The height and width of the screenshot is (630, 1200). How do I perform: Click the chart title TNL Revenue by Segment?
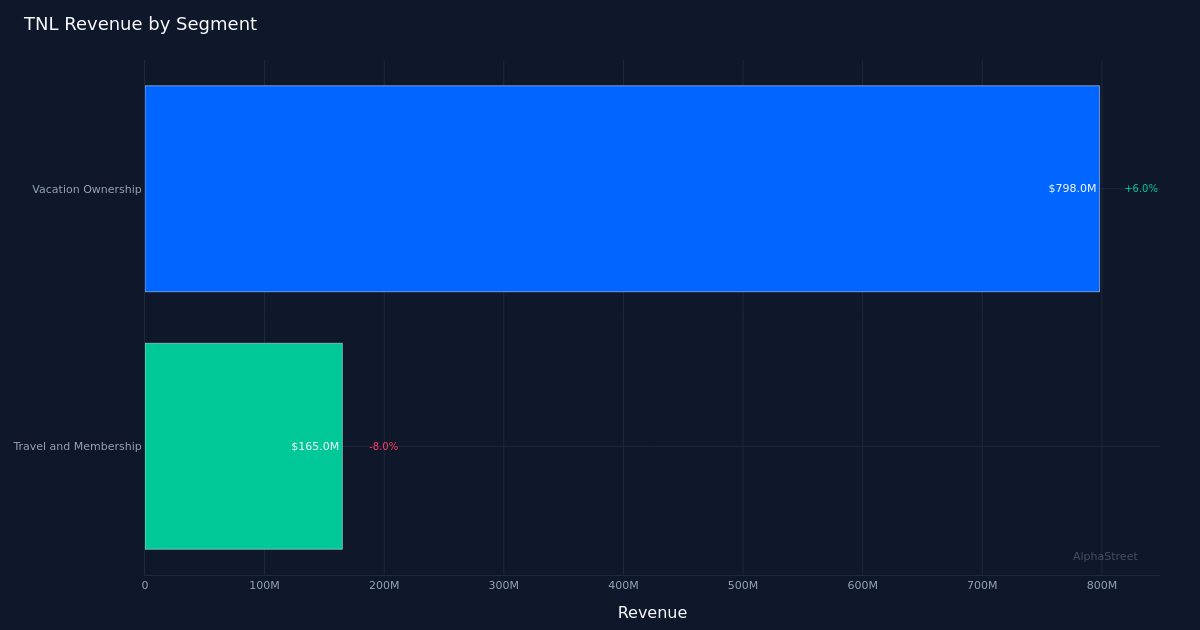point(140,24)
